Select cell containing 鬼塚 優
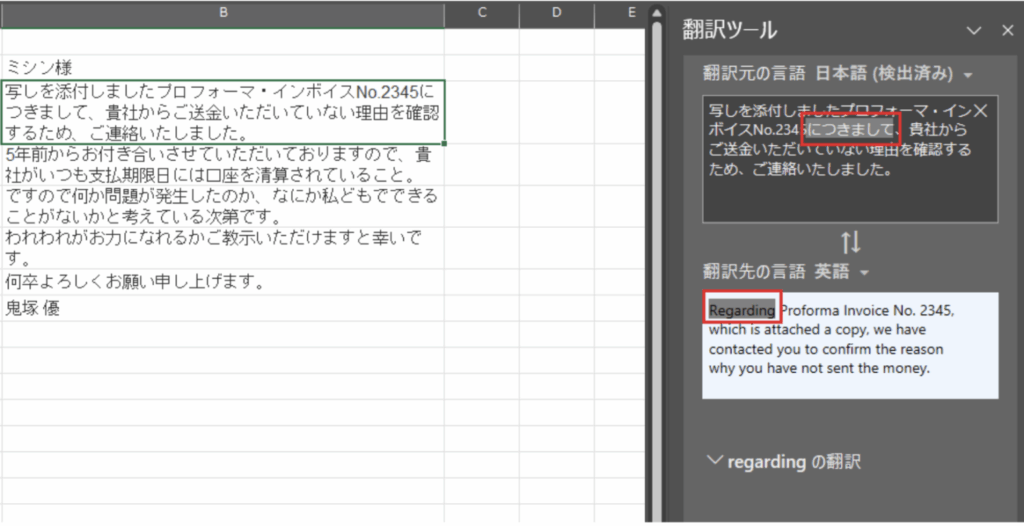This screenshot has width=1024, height=526. point(223,308)
